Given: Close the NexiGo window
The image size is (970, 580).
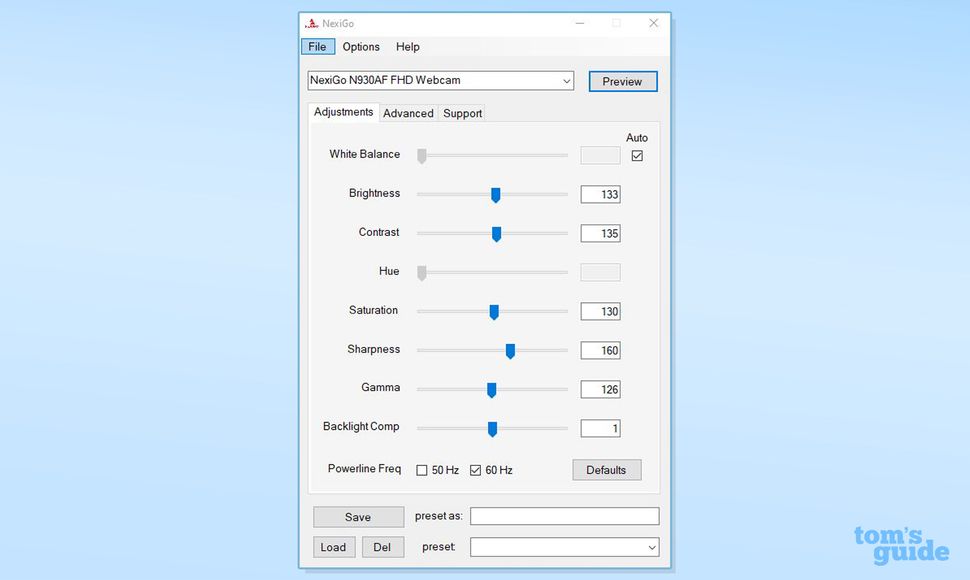Looking at the screenshot, I should coord(653,23).
